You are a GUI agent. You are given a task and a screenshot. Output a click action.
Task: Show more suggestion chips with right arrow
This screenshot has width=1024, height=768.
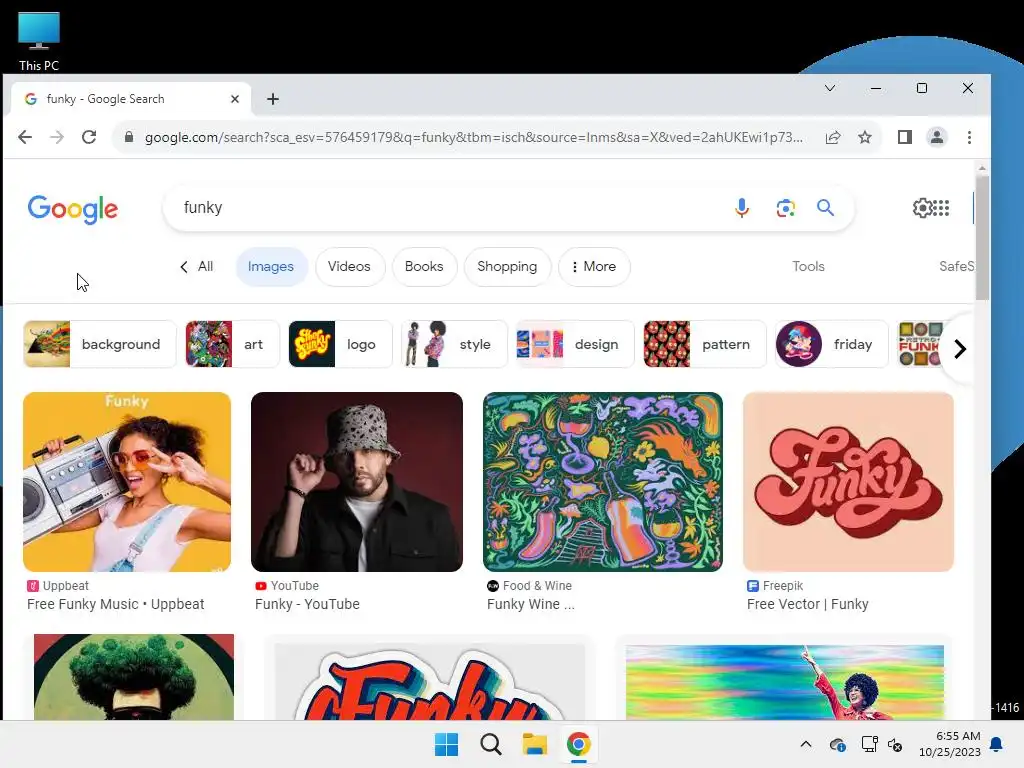[959, 349]
